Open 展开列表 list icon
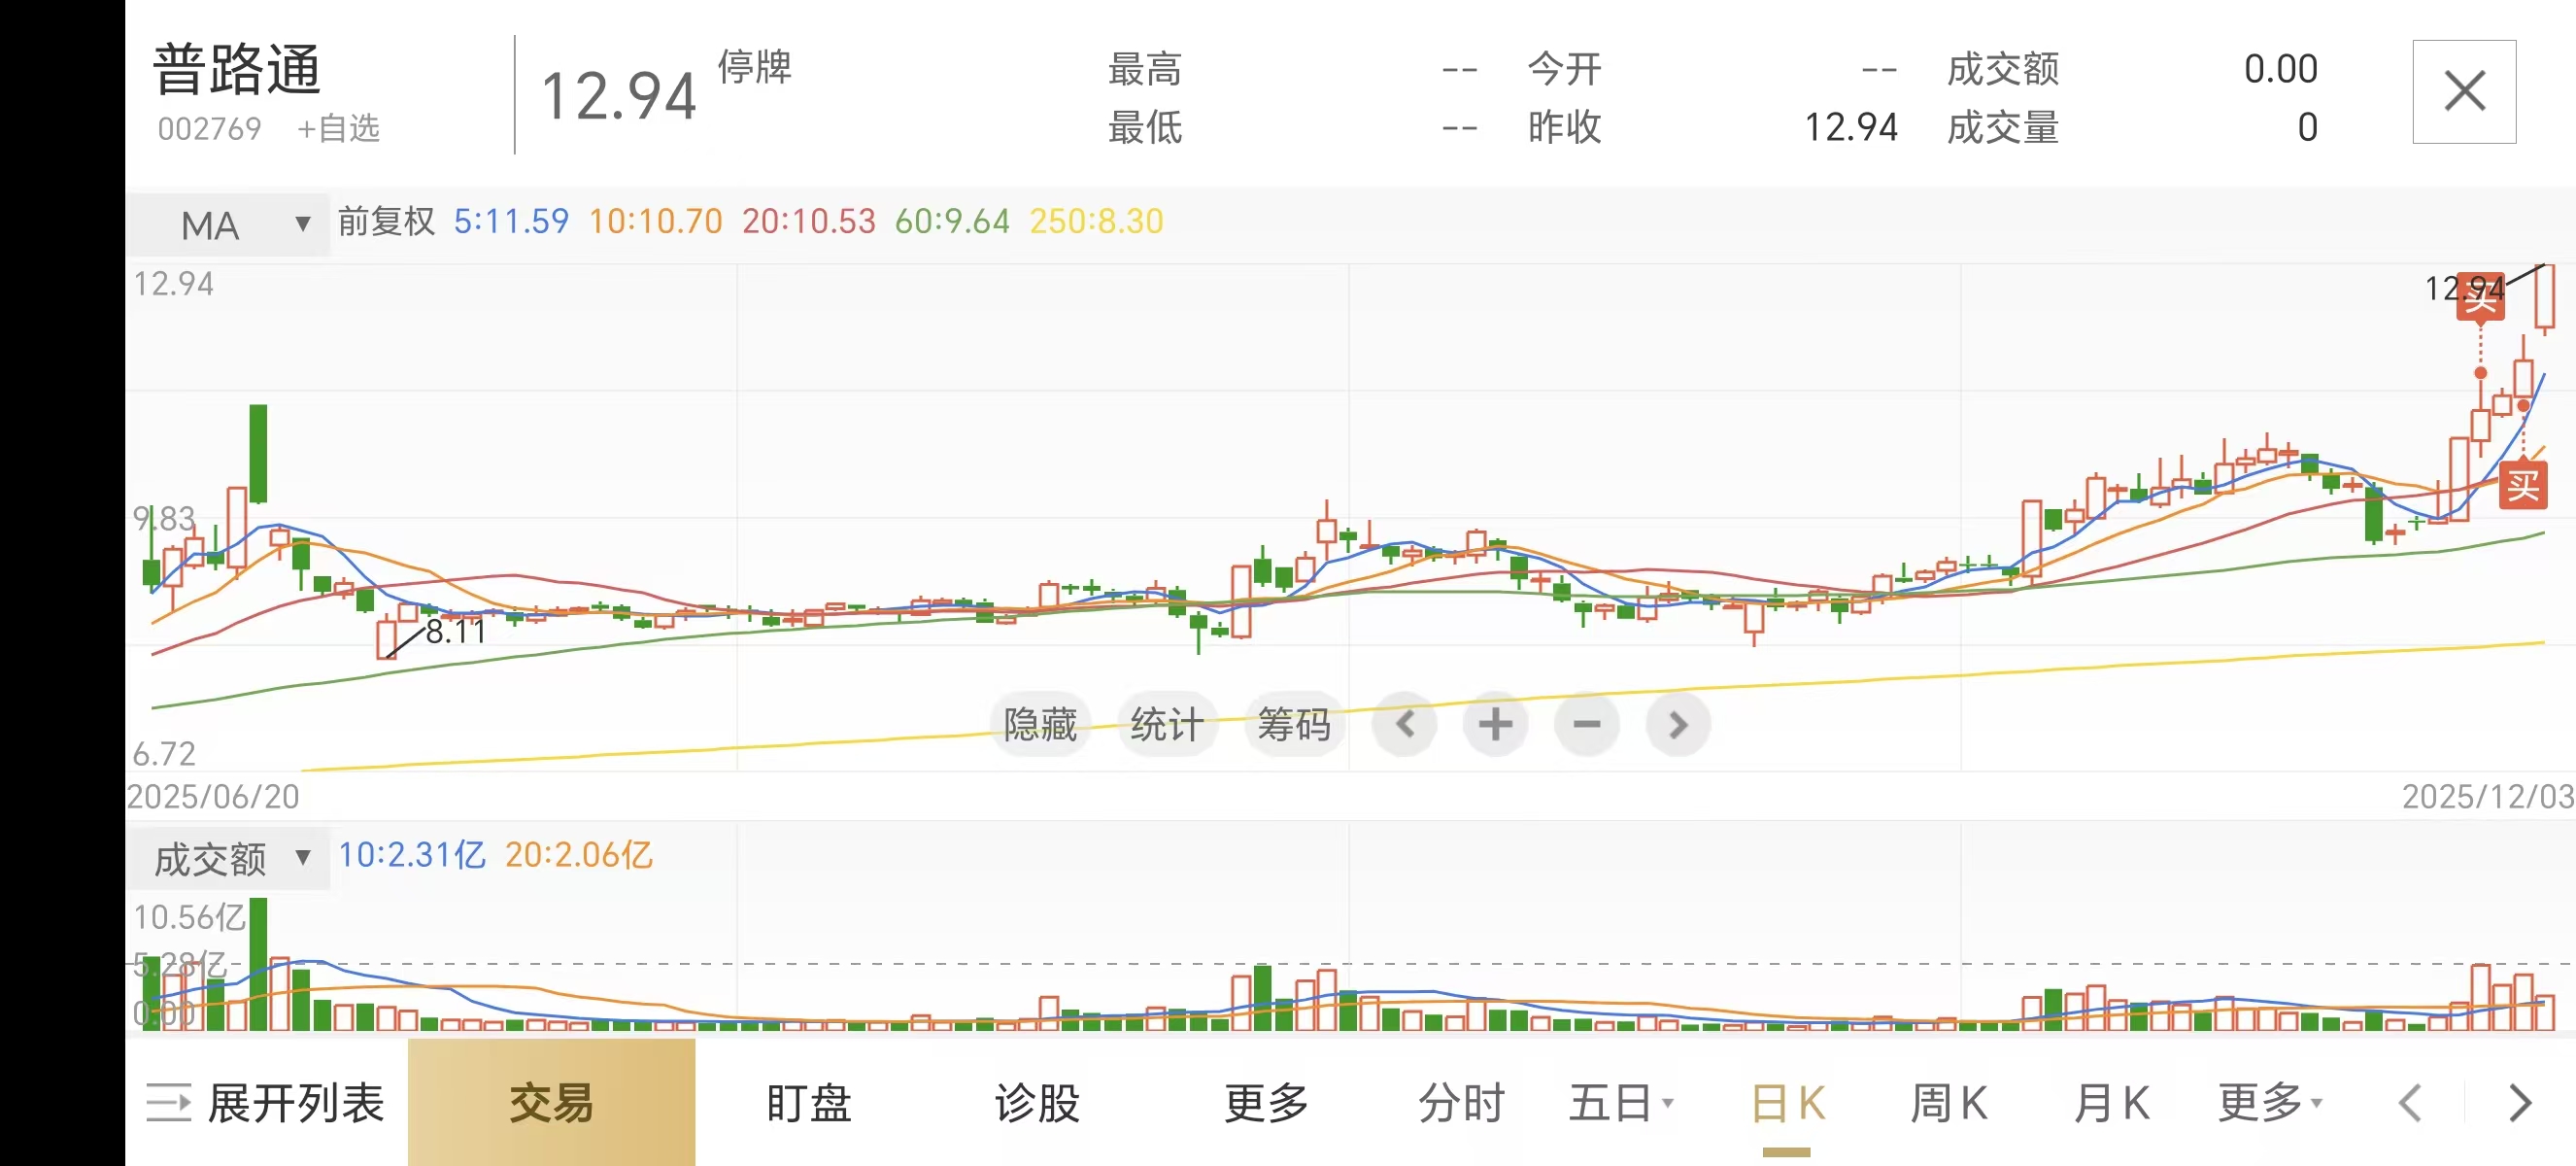This screenshot has height=1166, width=2576. (x=168, y=1103)
